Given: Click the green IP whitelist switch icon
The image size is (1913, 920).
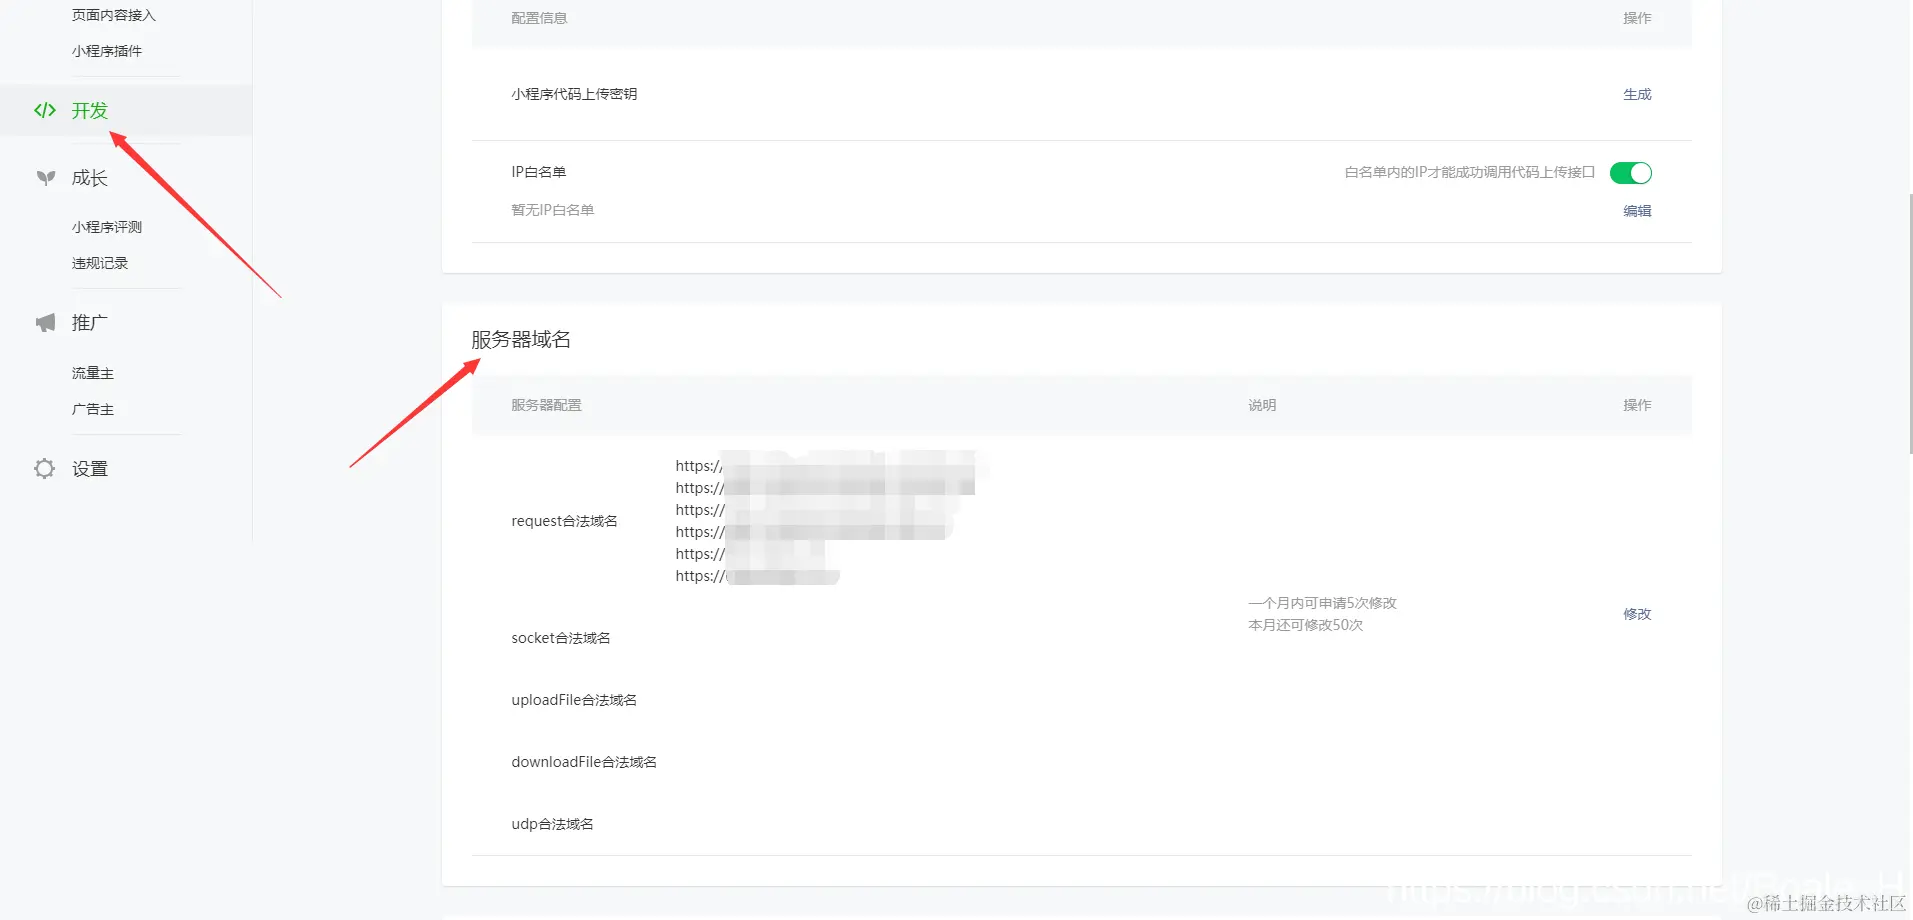Looking at the screenshot, I should tap(1630, 172).
